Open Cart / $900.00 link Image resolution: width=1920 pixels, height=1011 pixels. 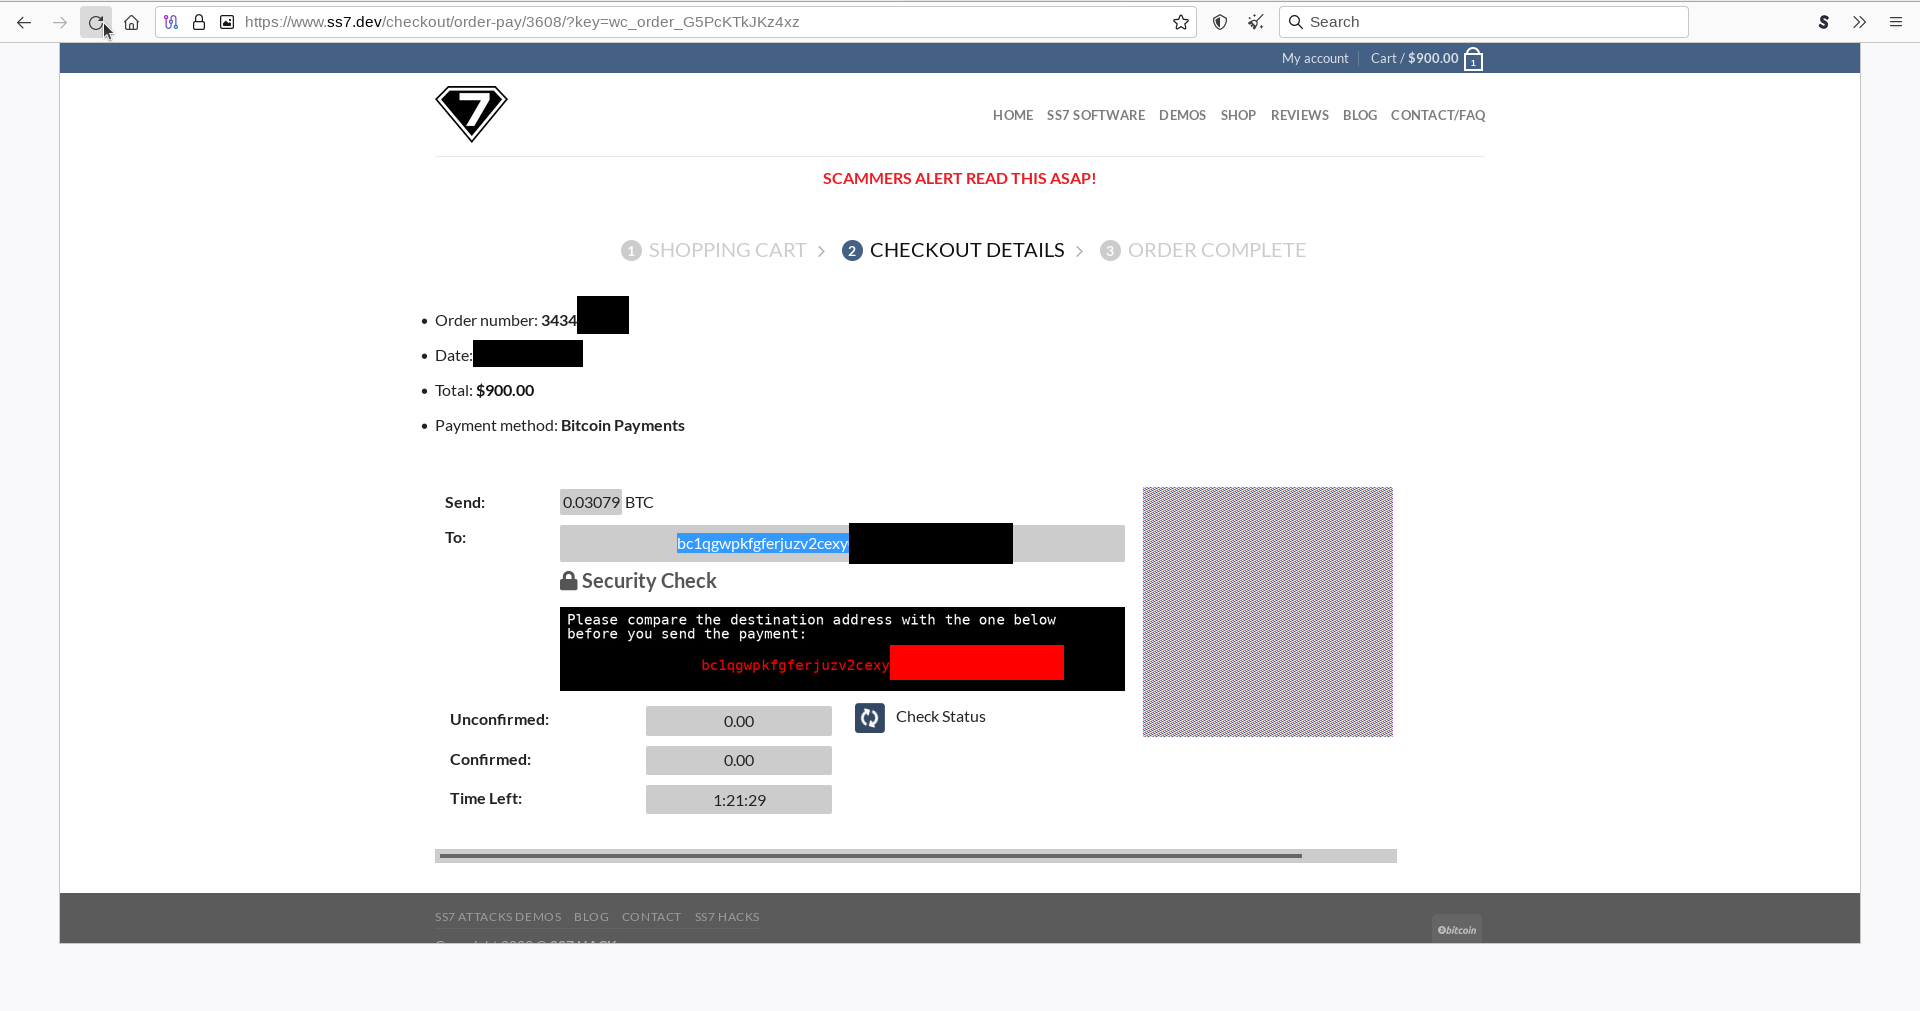[1414, 59]
